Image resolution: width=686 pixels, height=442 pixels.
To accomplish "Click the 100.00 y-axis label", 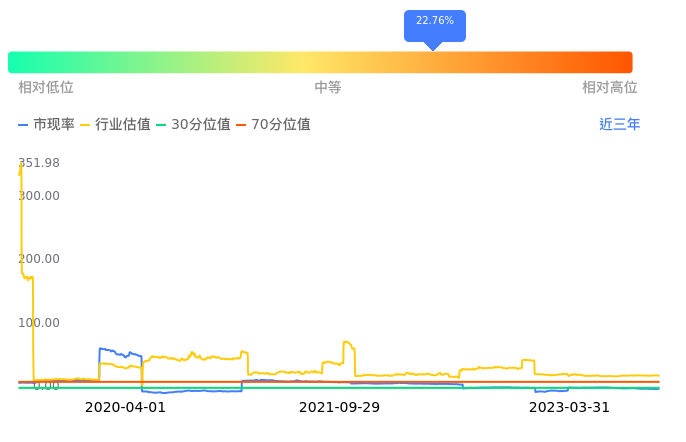I will (39, 323).
